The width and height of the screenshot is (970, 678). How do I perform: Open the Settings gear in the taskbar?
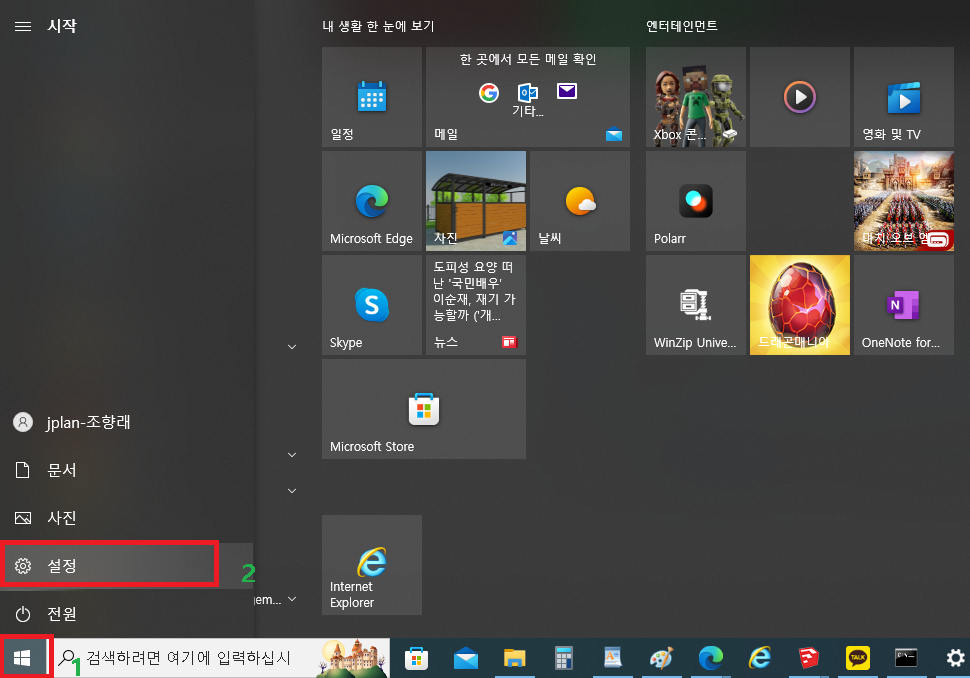pos(955,658)
